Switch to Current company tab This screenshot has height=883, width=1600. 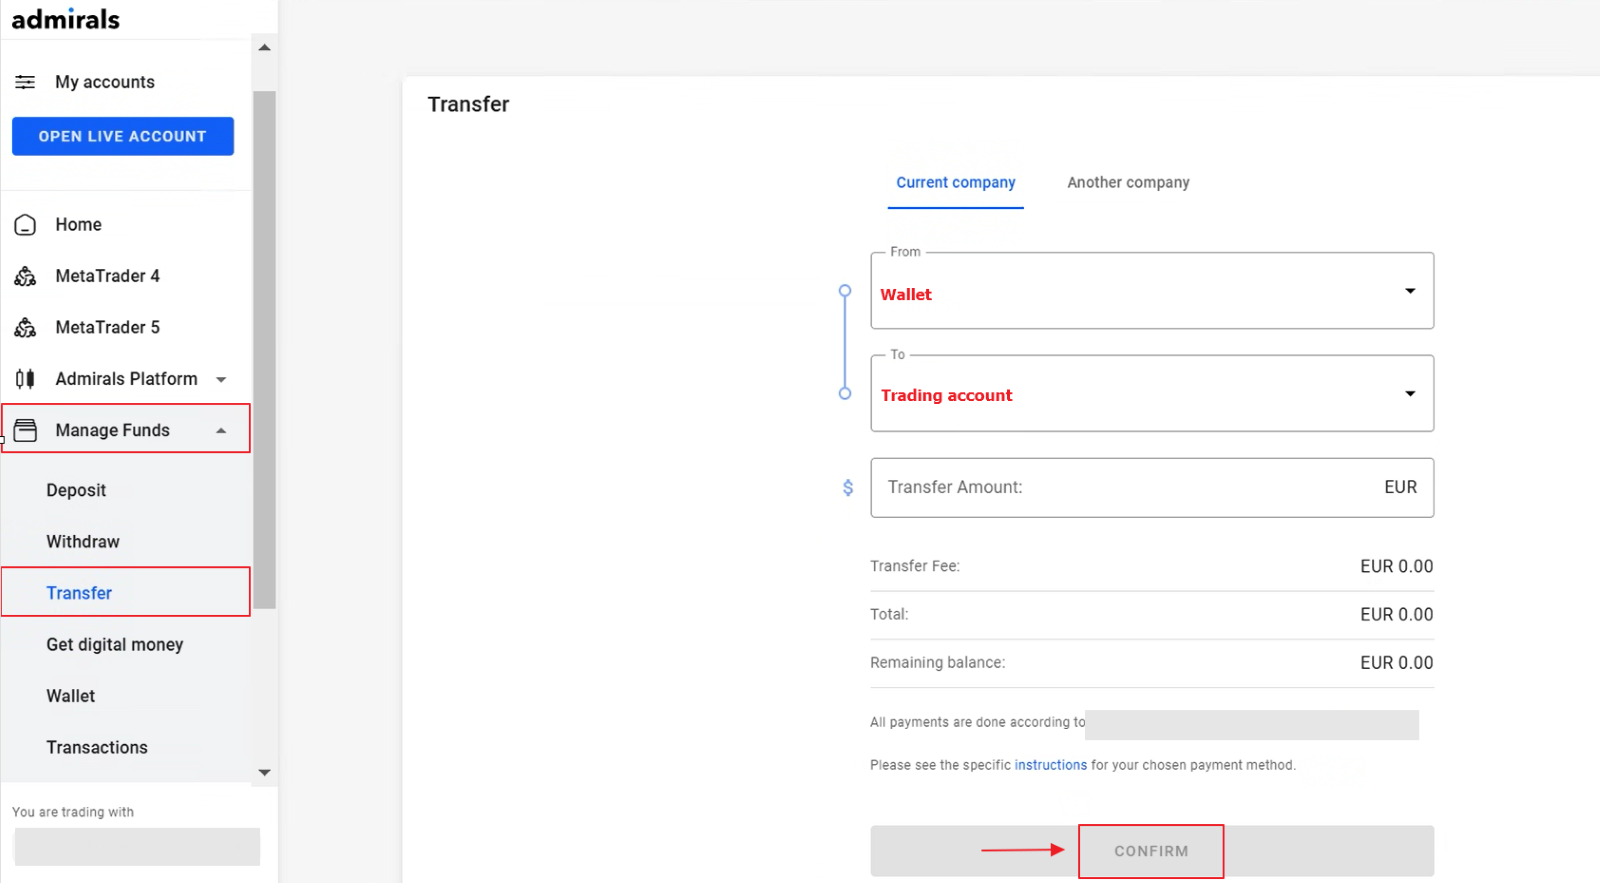coord(956,183)
